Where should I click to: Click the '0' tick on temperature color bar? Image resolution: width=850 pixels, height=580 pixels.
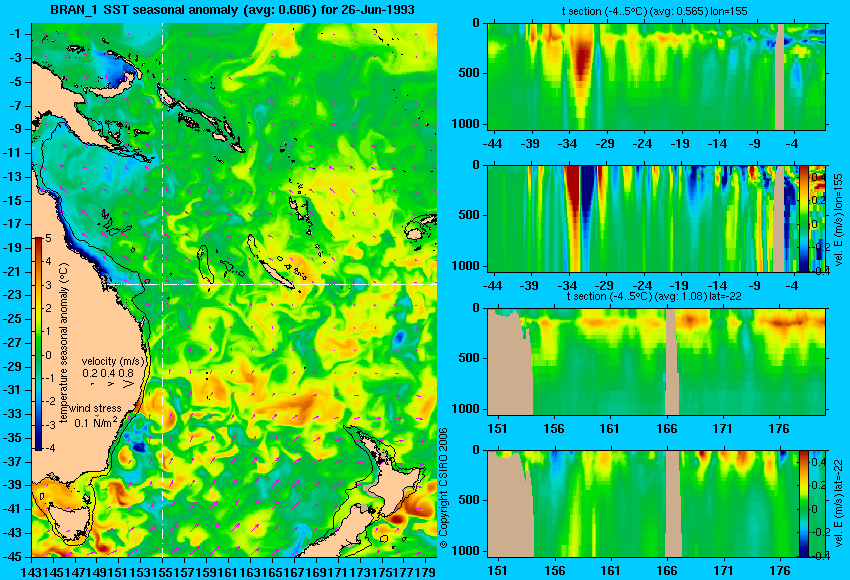(x=48, y=355)
